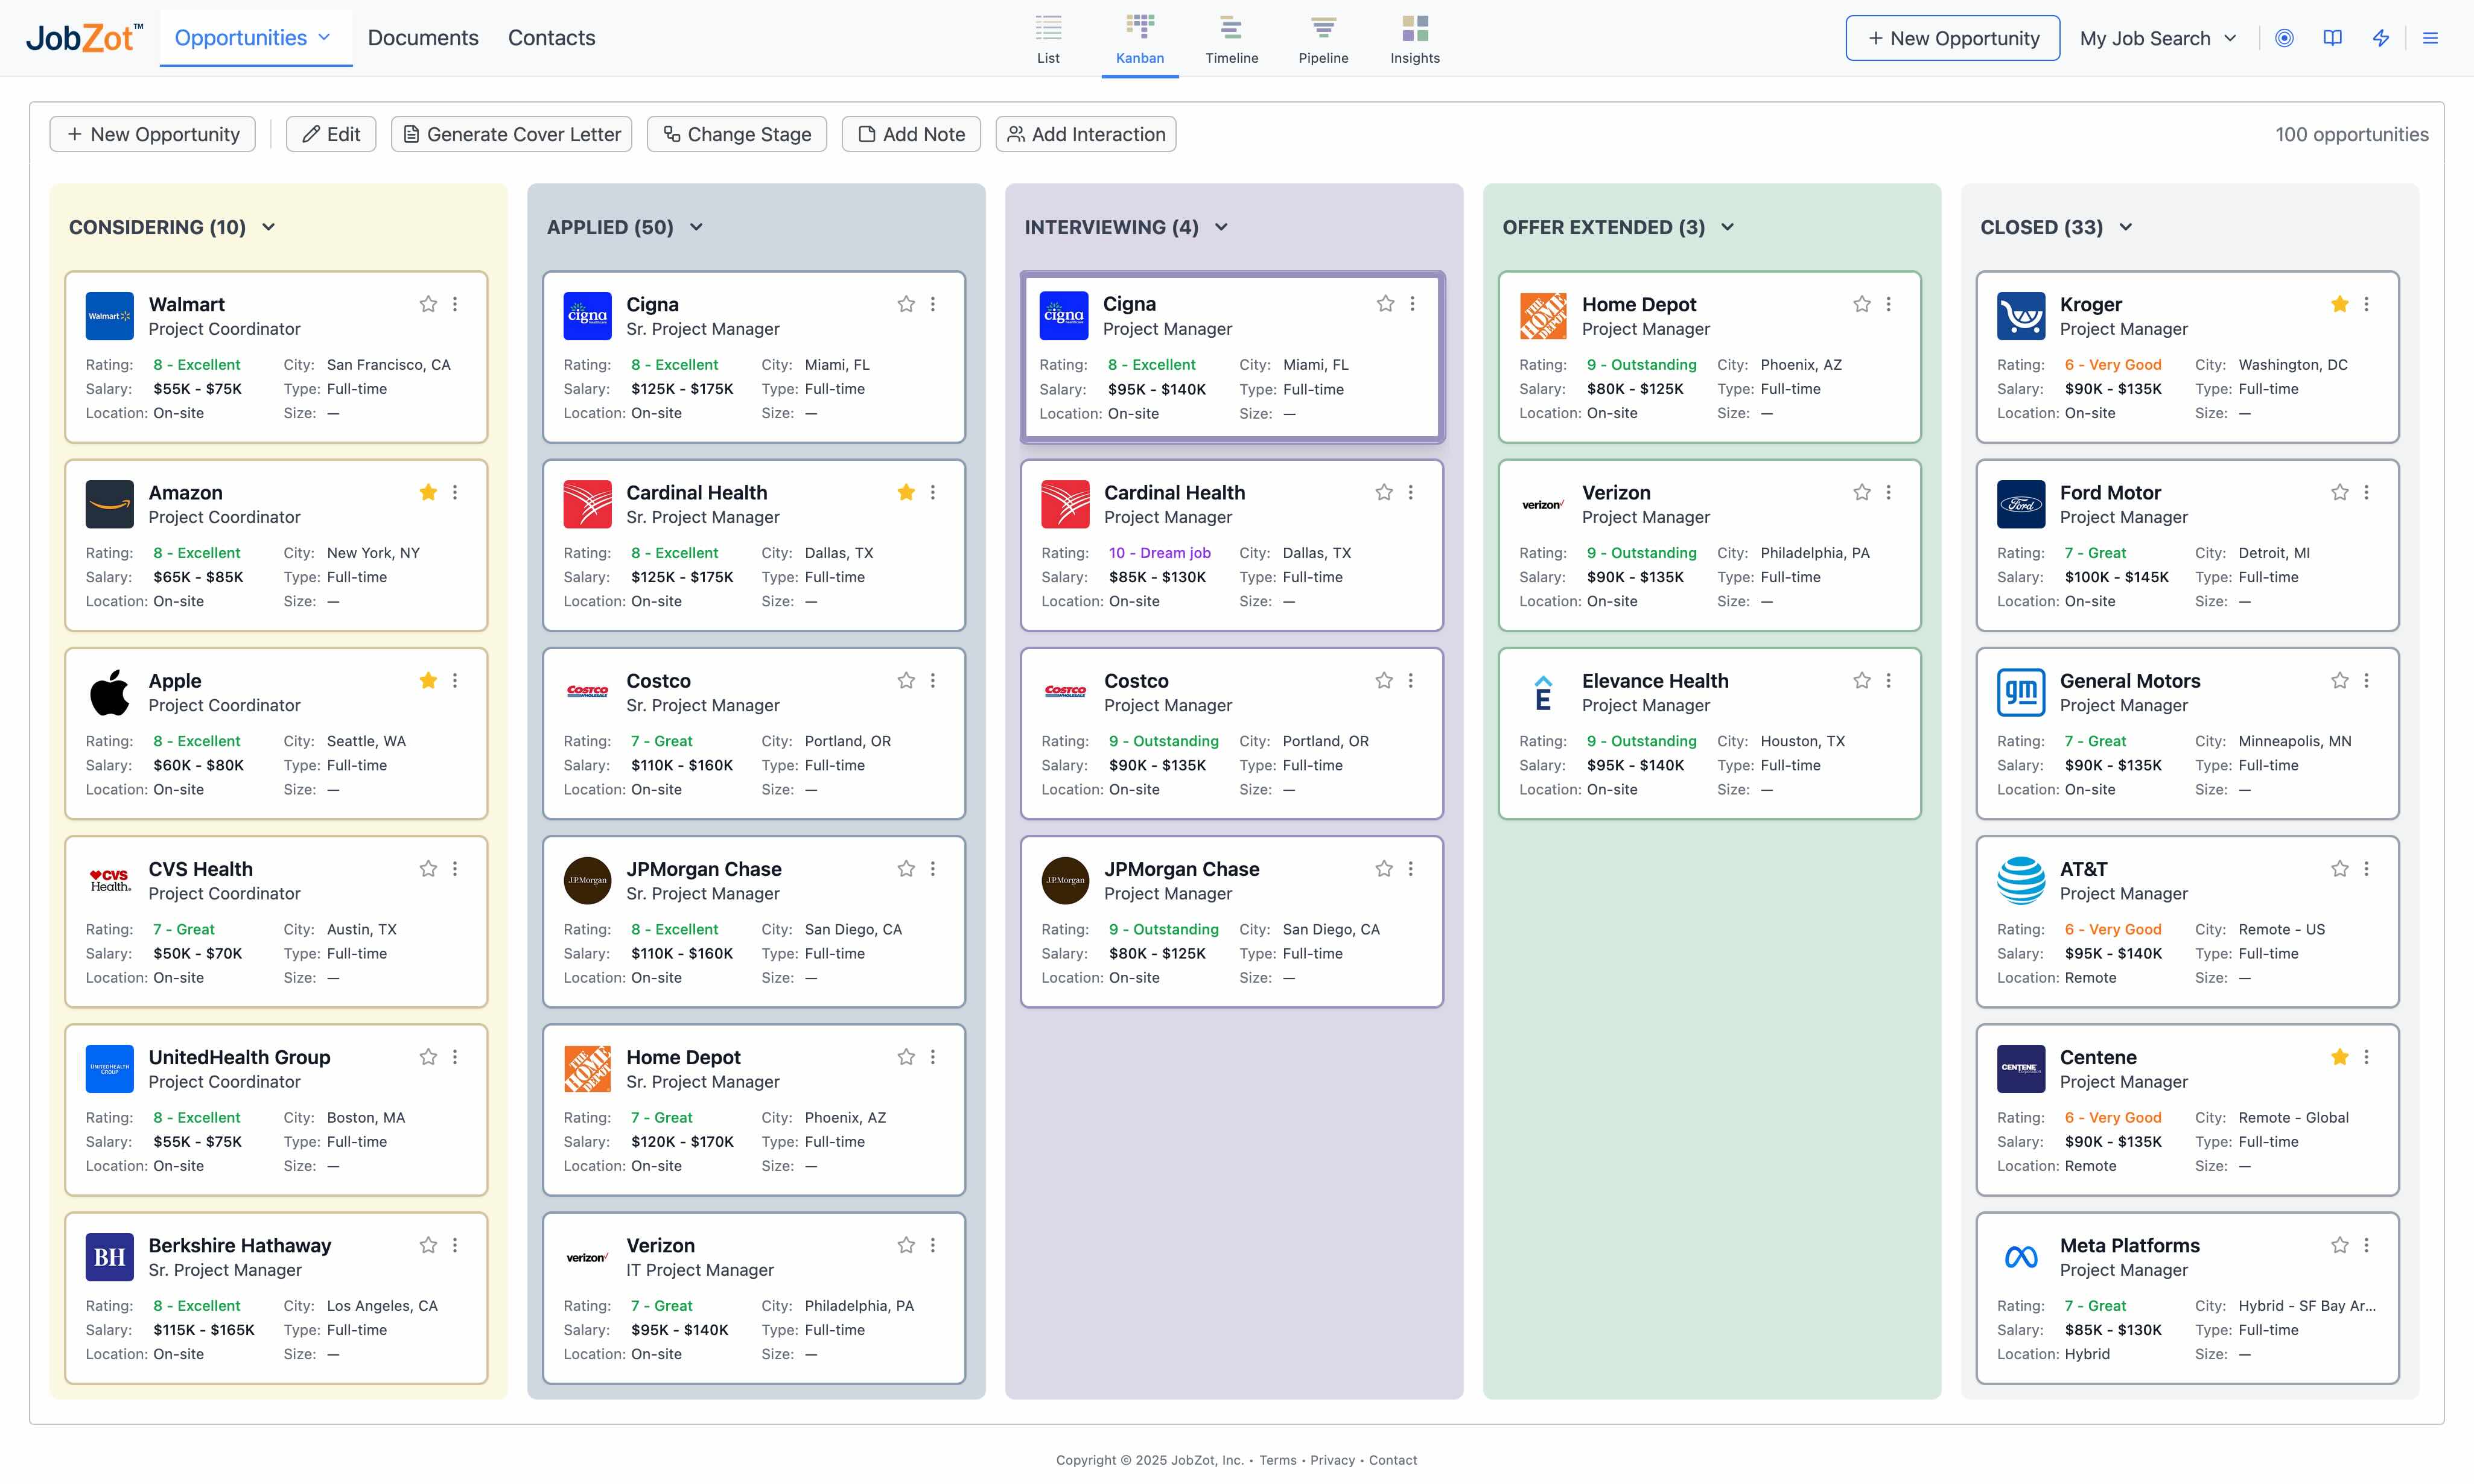The image size is (2474, 1484).
Task: Select the UnitedHealth Group card
Action: (x=276, y=1109)
